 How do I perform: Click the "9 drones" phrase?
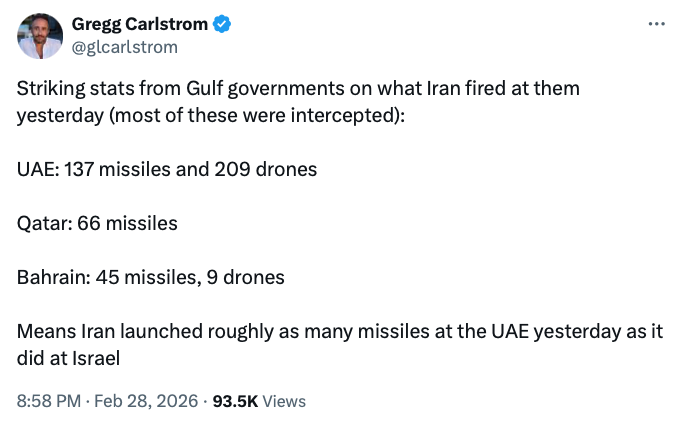pyautogui.click(x=245, y=277)
